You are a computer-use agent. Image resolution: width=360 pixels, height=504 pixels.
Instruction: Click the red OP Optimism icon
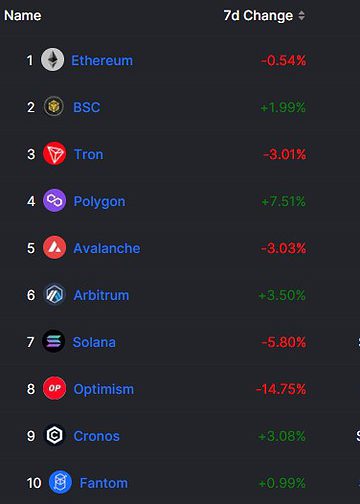[54, 389]
